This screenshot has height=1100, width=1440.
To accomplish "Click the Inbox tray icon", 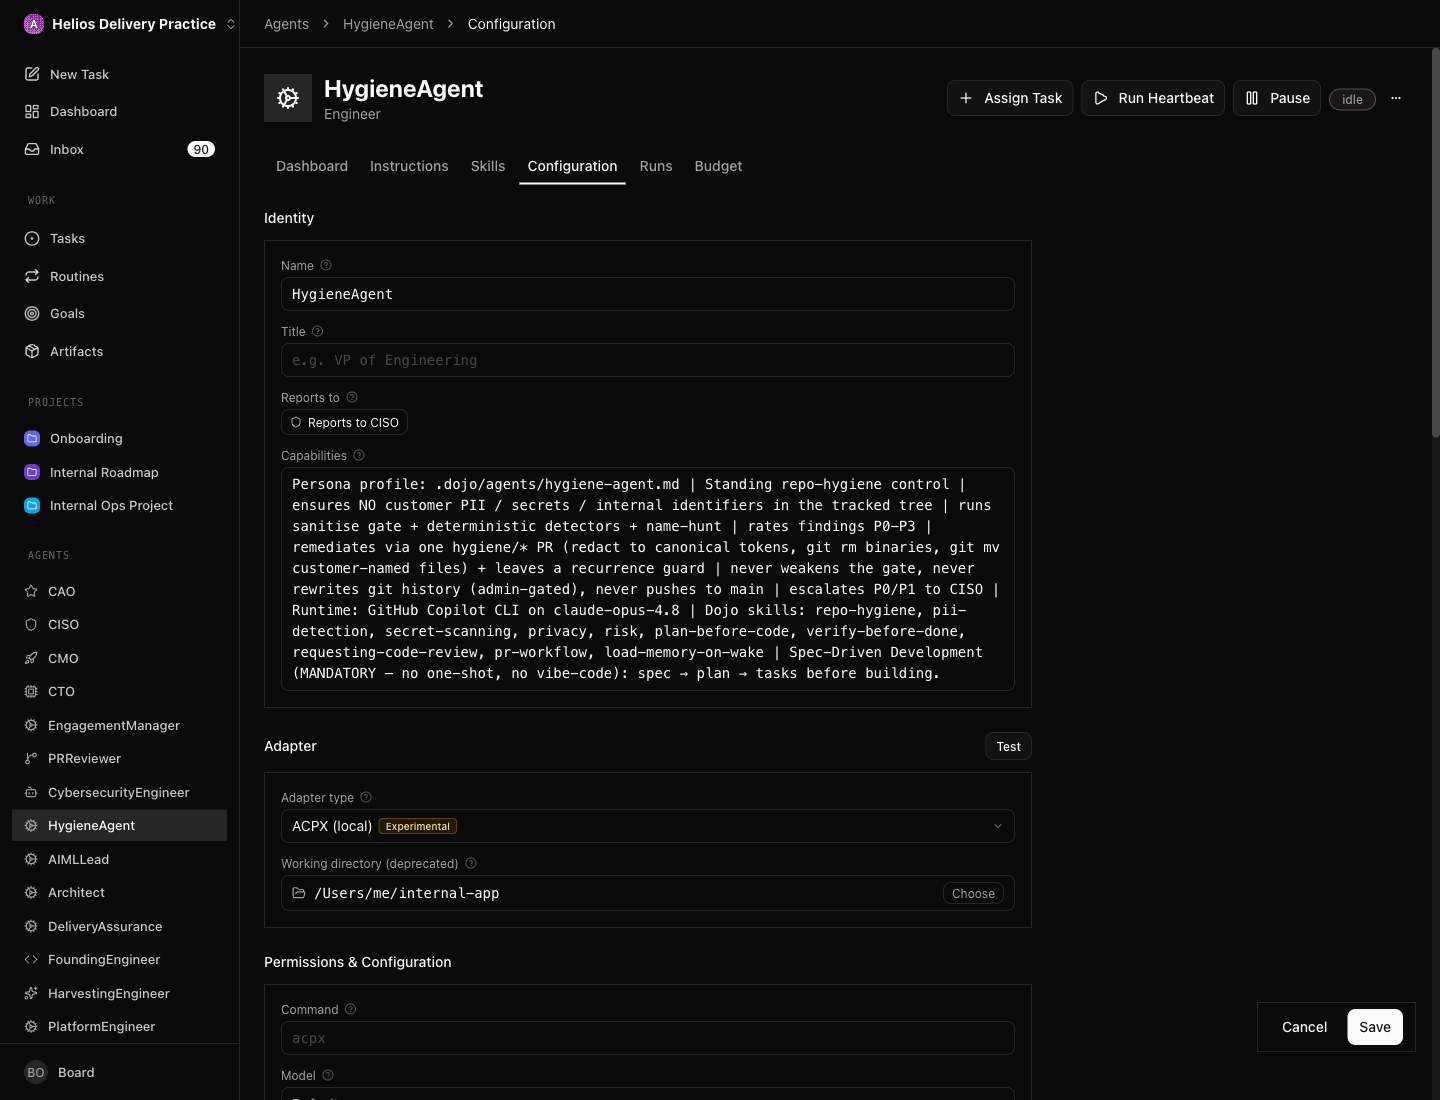I will pyautogui.click(x=32, y=149).
